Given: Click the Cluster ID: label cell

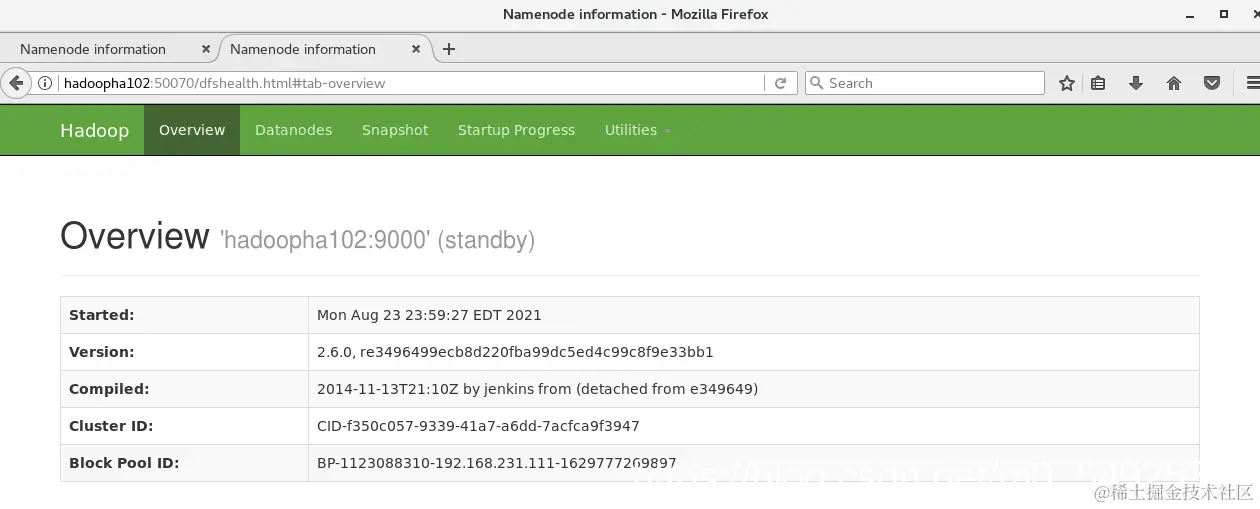Looking at the screenshot, I should point(184,426).
